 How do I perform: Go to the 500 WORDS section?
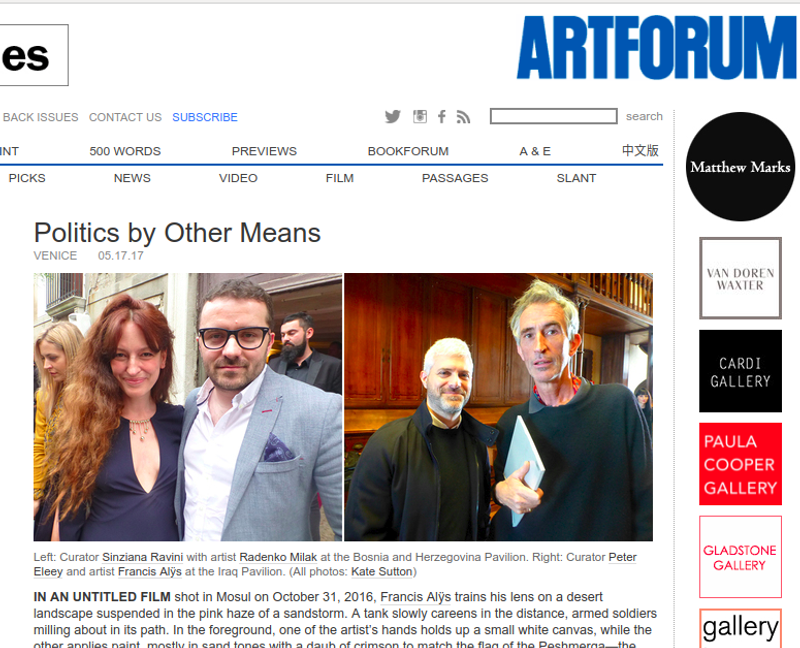125,151
